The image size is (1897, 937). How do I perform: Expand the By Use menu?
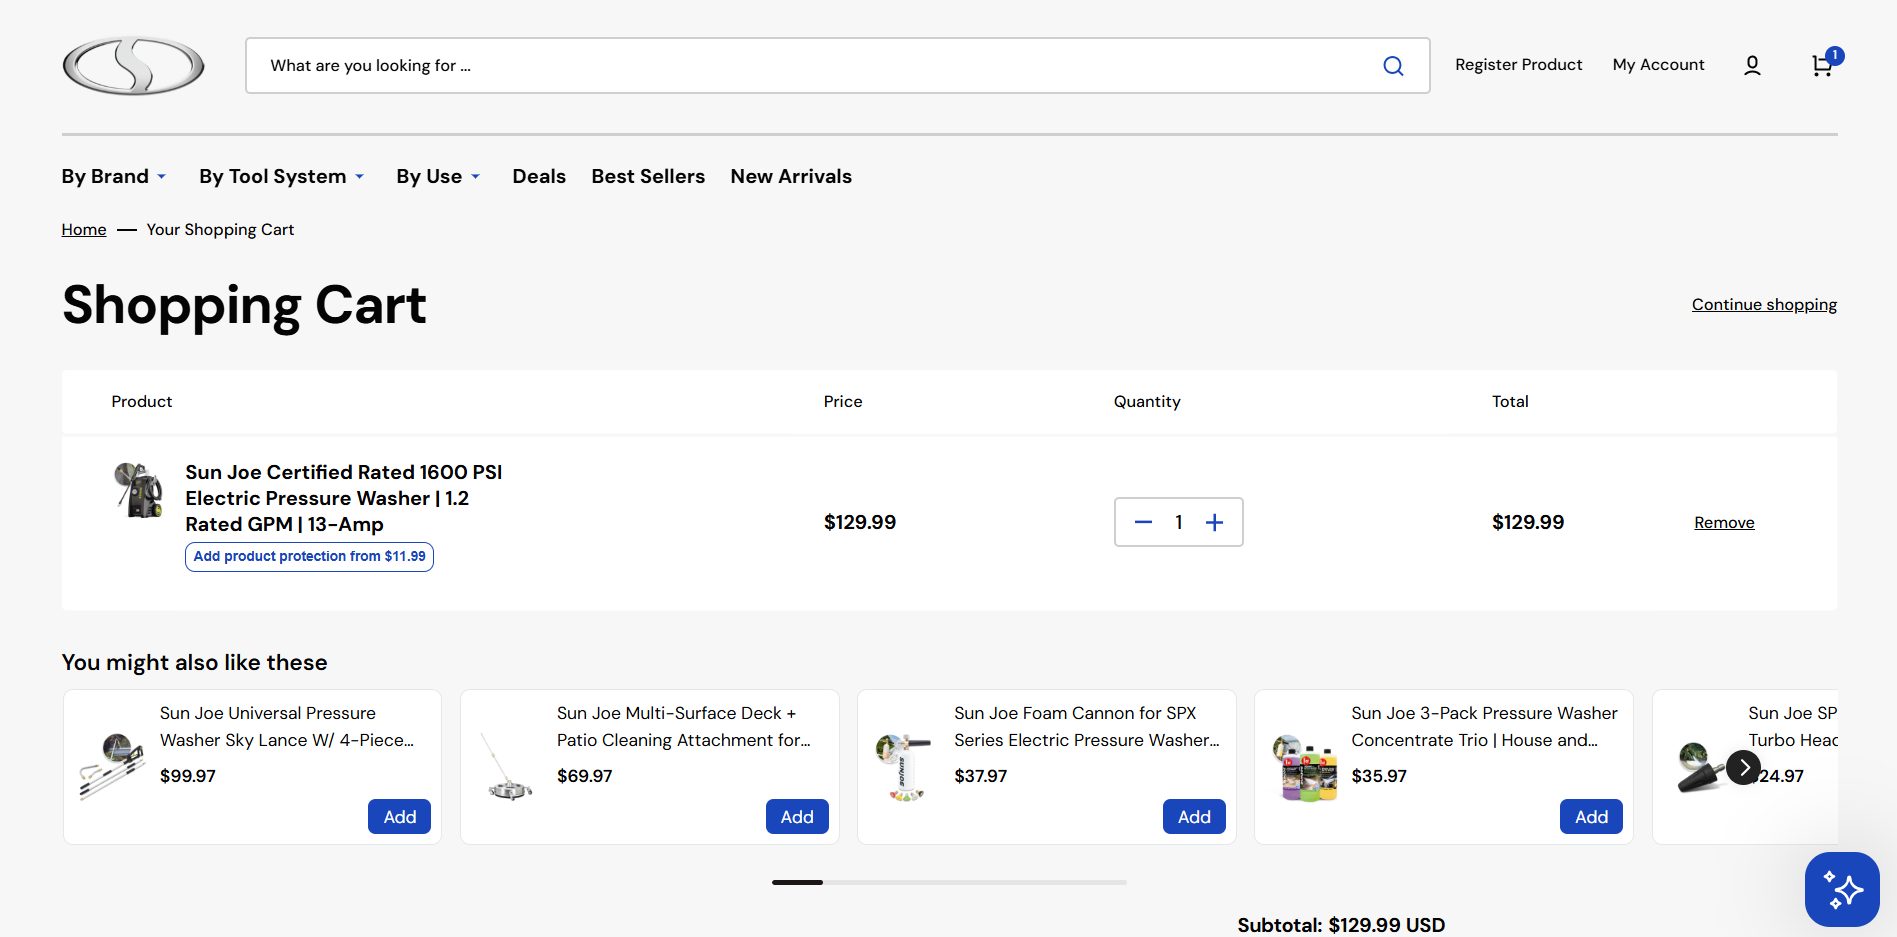pos(438,176)
